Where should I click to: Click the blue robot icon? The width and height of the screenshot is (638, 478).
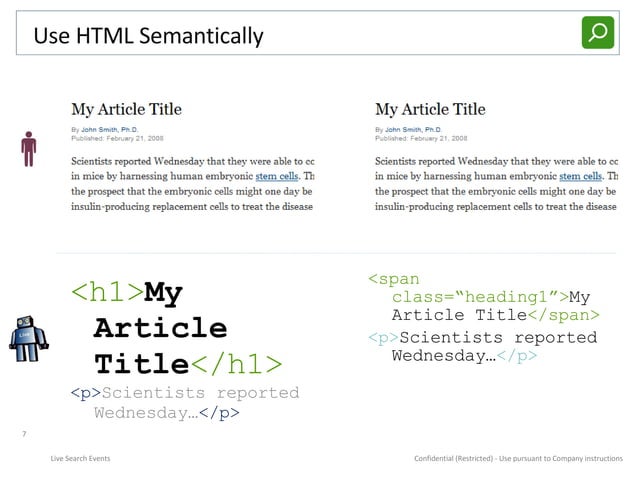click(x=27, y=338)
